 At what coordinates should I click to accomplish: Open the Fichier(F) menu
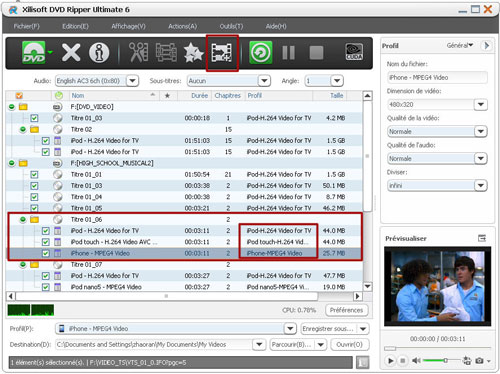pos(27,26)
